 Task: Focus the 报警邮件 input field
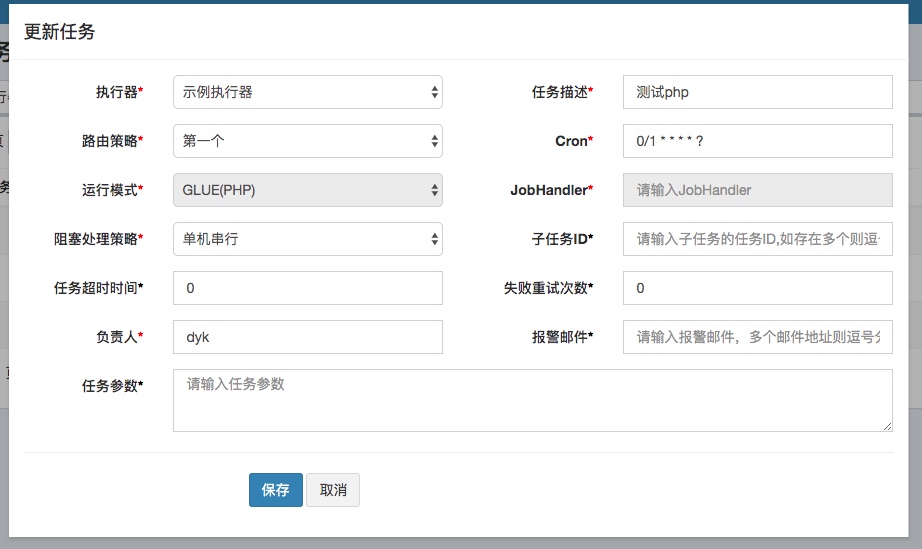click(x=756, y=337)
